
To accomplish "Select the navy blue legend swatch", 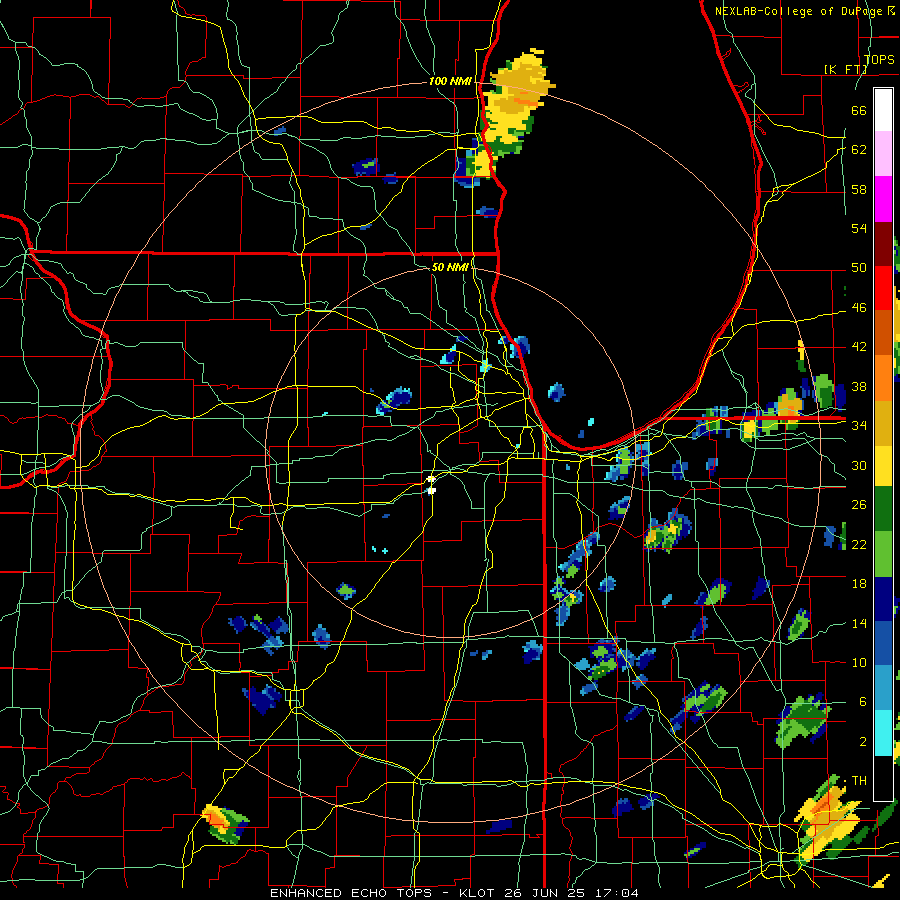I will [883, 599].
